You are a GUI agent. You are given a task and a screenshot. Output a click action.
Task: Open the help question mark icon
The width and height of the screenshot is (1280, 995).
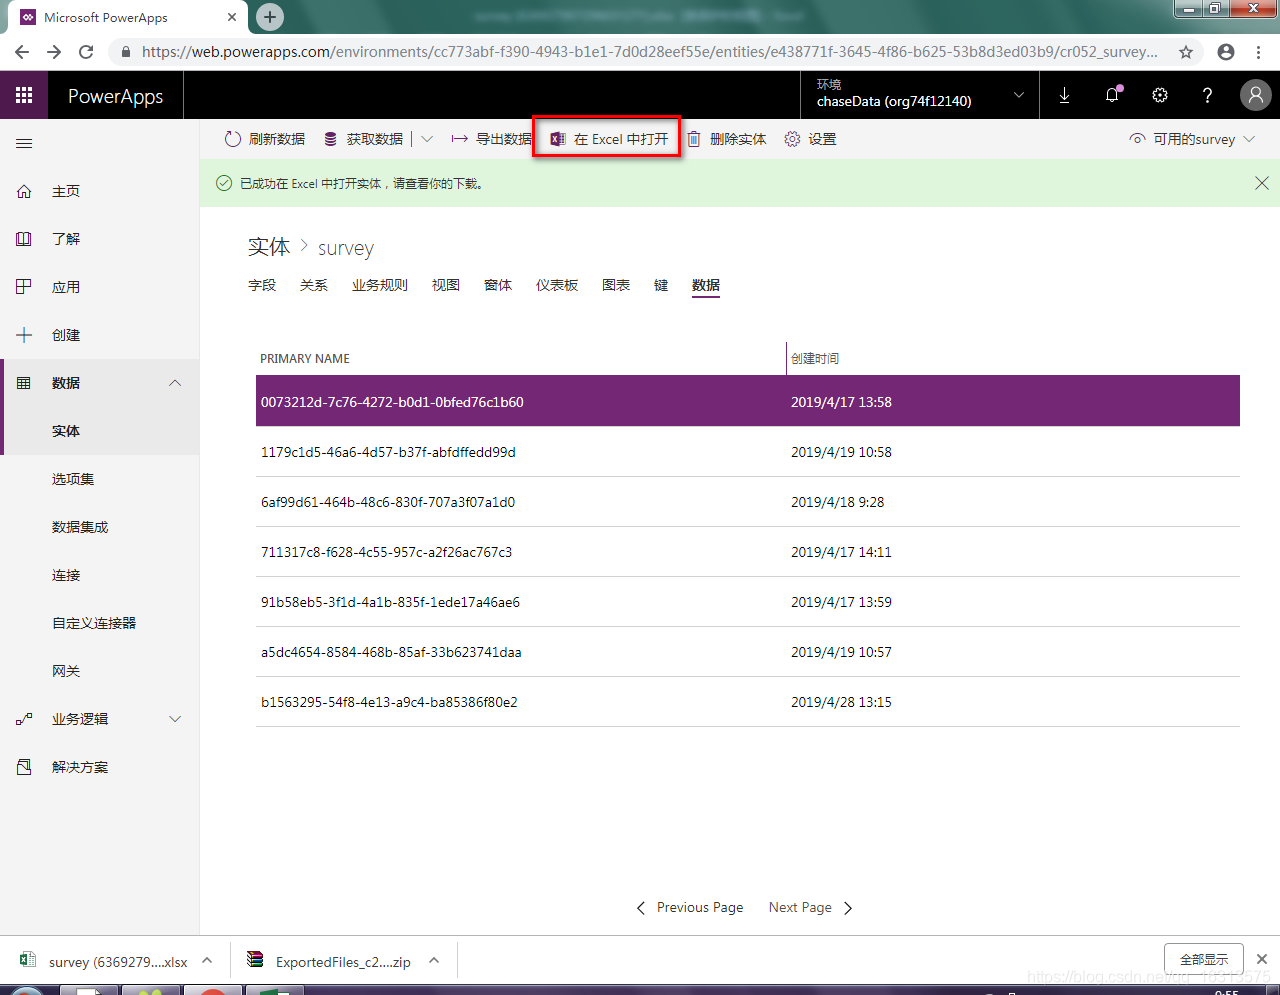tap(1207, 95)
